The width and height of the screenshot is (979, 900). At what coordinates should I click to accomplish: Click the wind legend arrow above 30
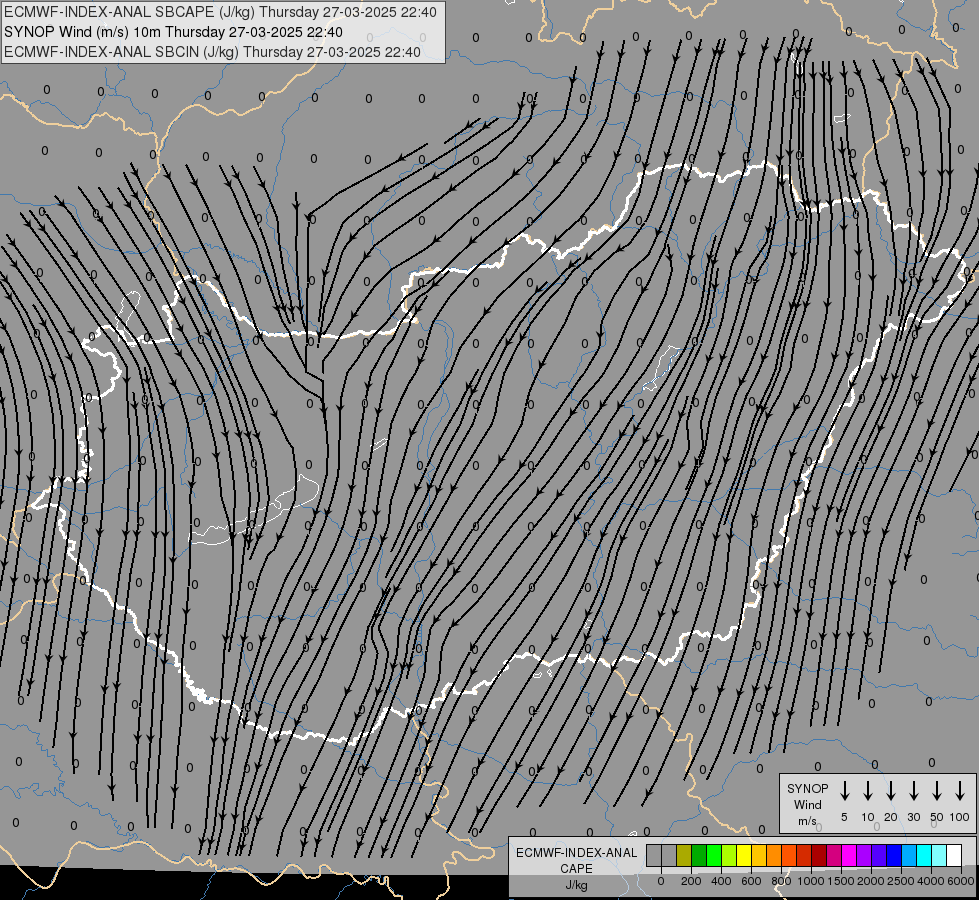(x=913, y=791)
